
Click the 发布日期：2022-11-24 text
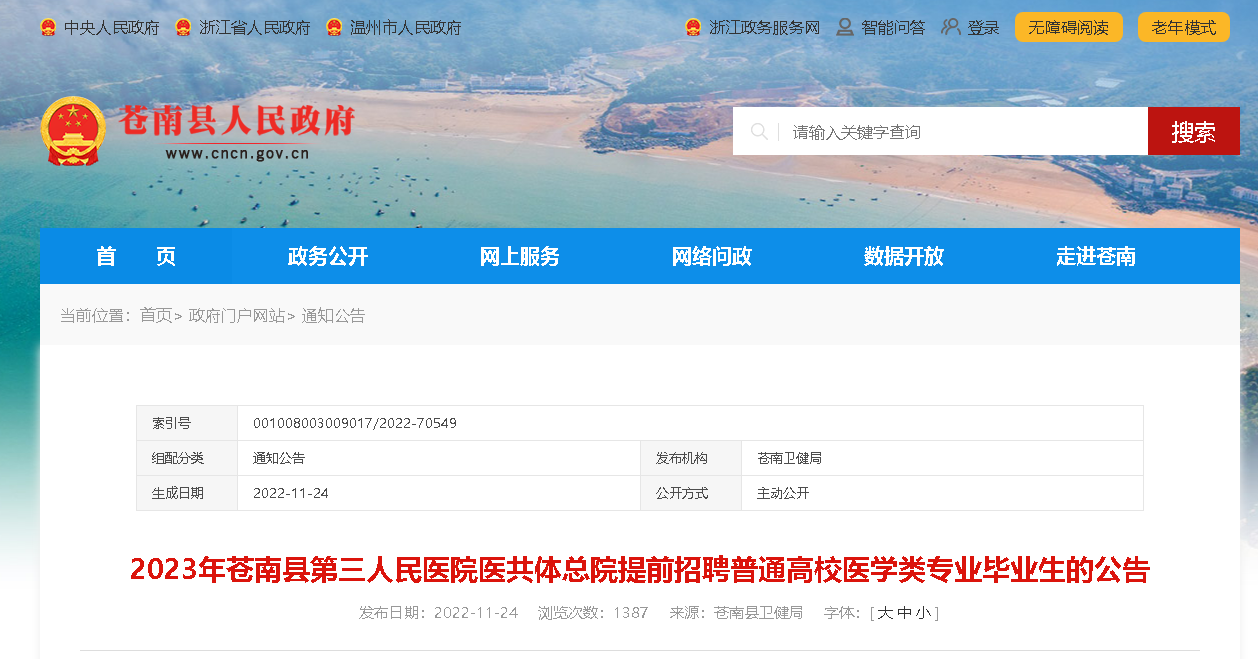[438, 613]
